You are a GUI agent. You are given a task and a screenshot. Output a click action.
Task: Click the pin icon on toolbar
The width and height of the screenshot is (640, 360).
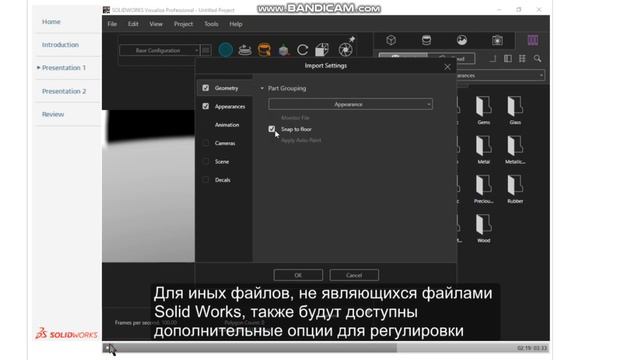pyautogui.click(x=352, y=39)
